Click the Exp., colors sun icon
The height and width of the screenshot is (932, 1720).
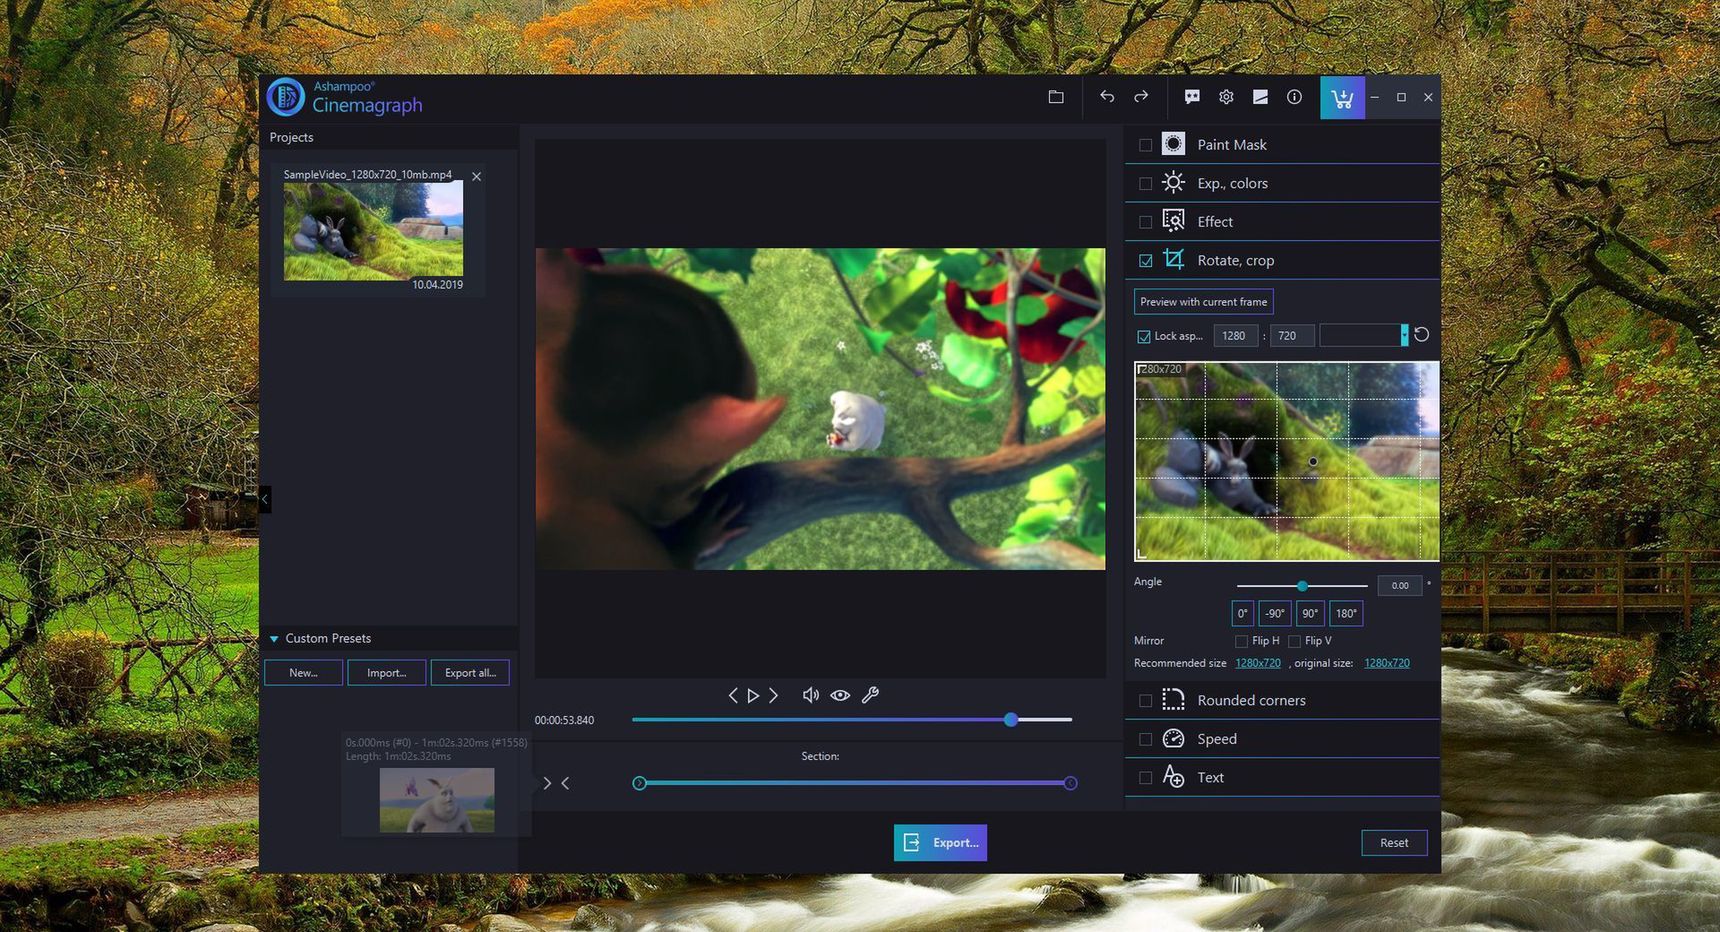pyautogui.click(x=1174, y=183)
